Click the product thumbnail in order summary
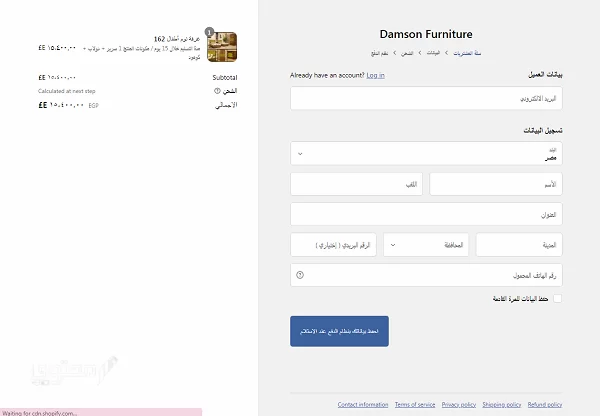 pyautogui.click(x=222, y=47)
